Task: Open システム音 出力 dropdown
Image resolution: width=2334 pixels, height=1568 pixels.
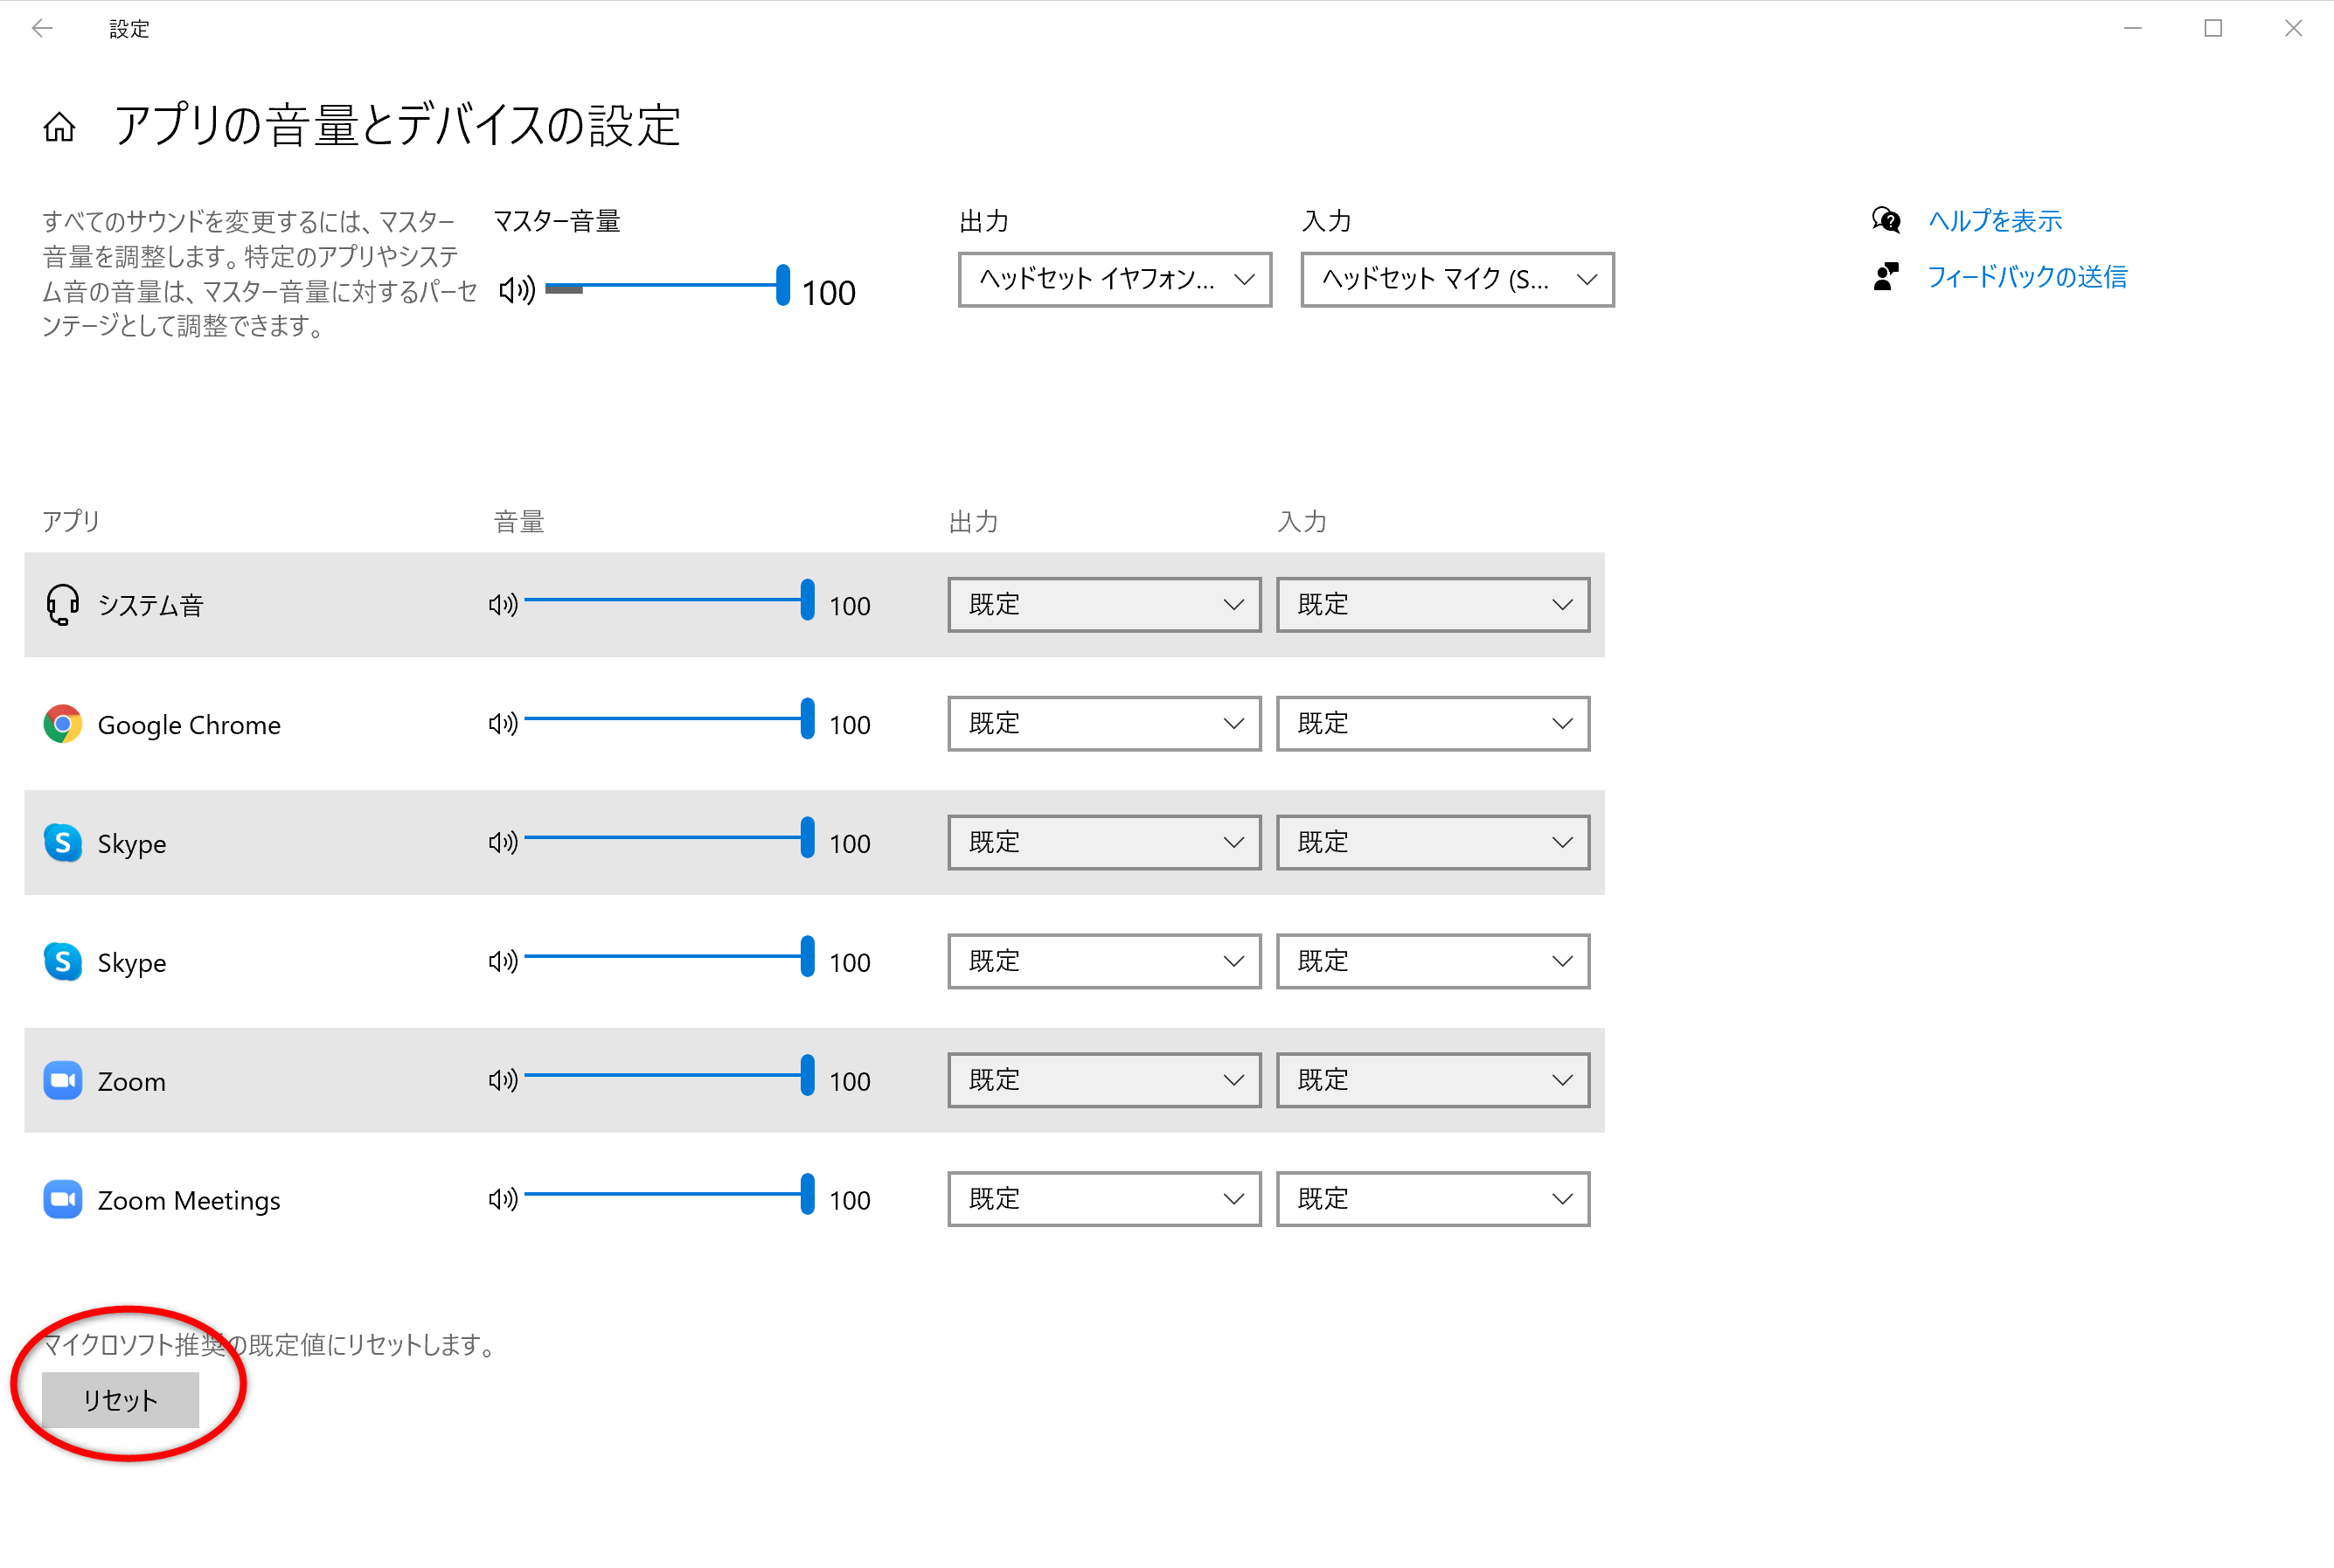Action: pyautogui.click(x=1104, y=604)
